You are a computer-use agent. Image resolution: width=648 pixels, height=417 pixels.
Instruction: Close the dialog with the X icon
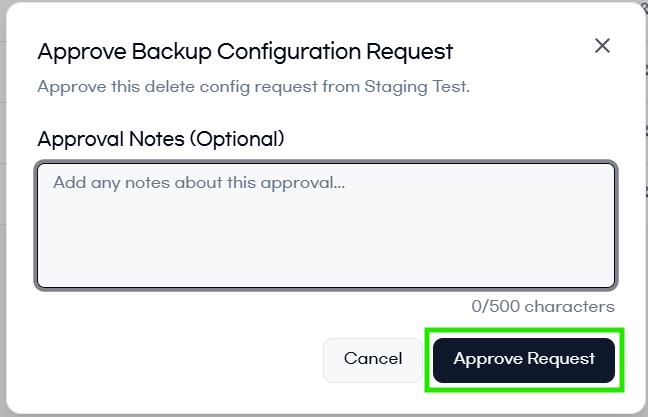[x=602, y=45]
